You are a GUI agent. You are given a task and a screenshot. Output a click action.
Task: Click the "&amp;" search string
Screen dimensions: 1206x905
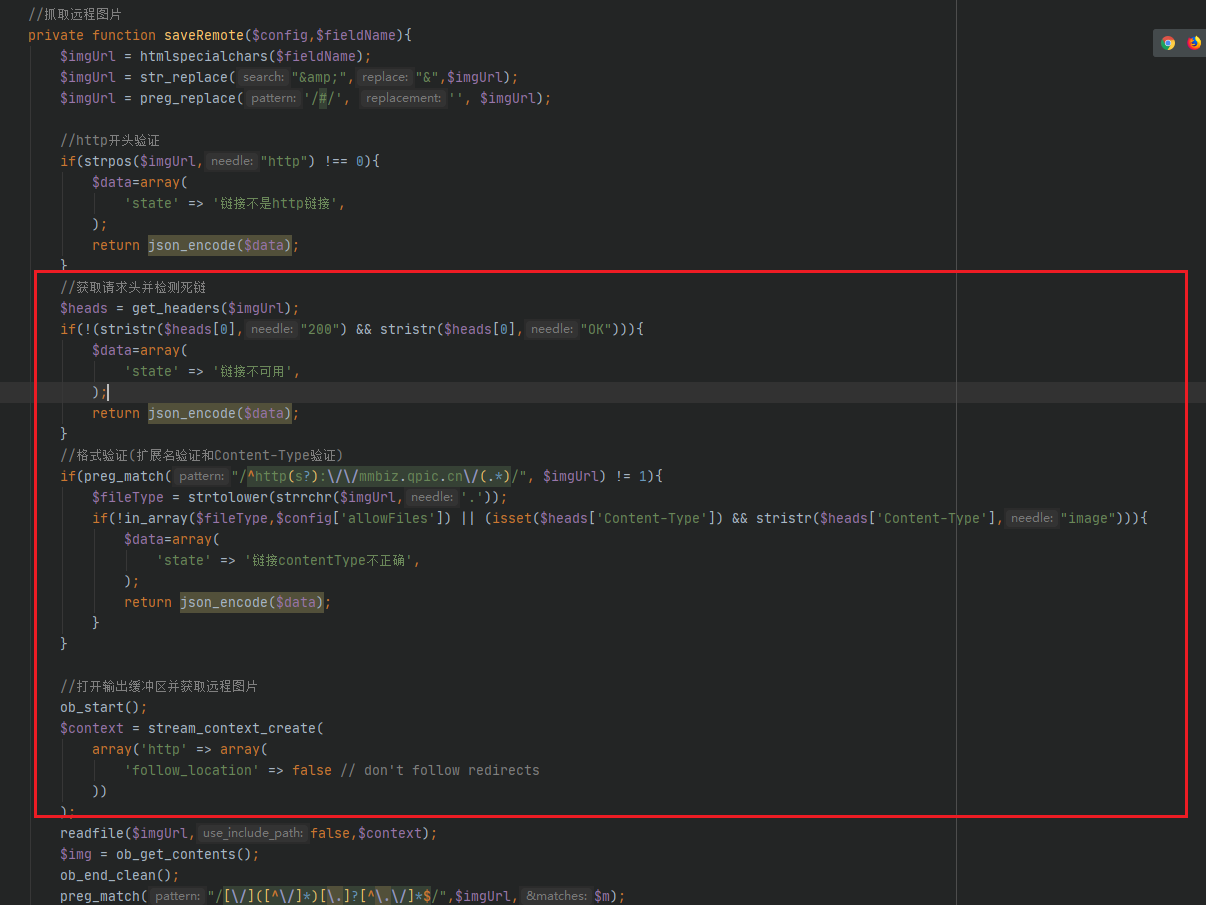[319, 77]
